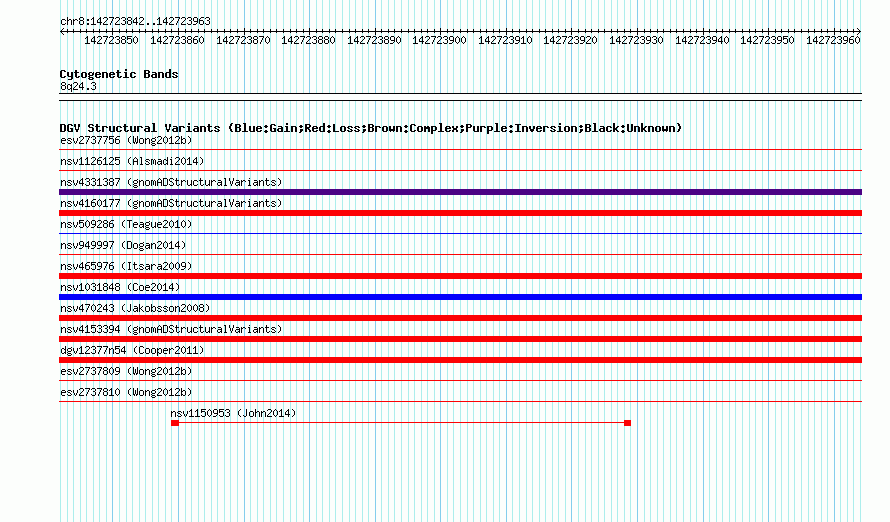890x522 pixels.
Task: Click ruler position 142723960
Action: [833, 40]
